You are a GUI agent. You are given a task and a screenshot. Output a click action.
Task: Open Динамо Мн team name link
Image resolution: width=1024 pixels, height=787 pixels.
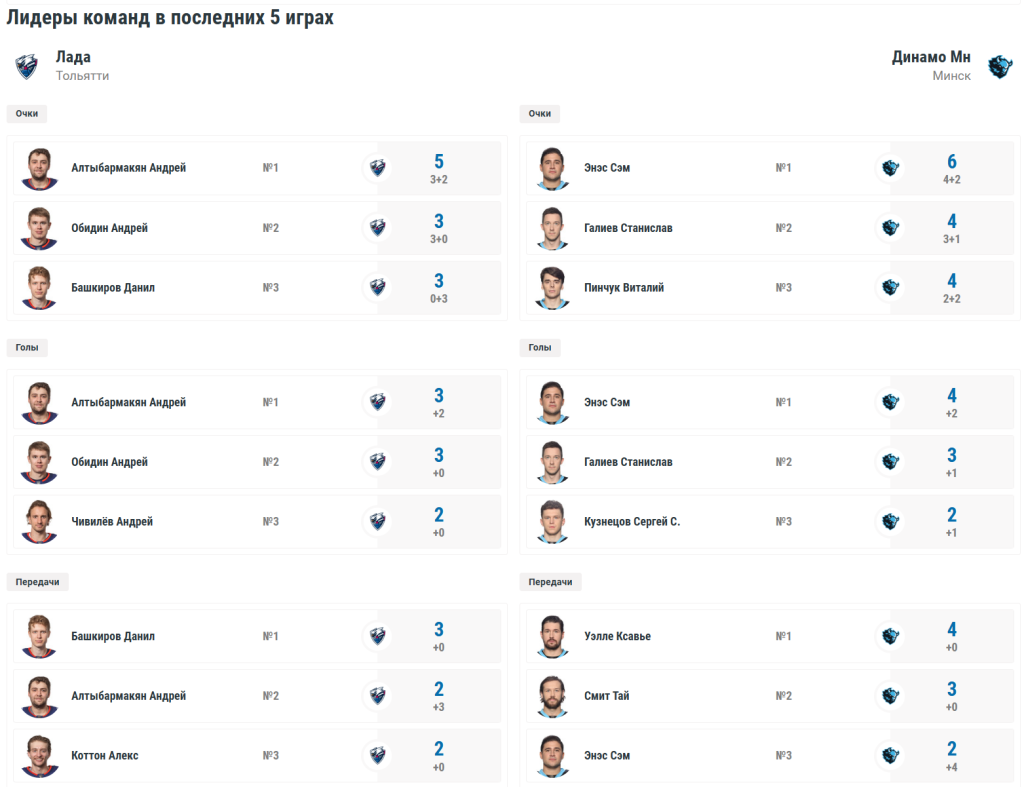[931, 57]
